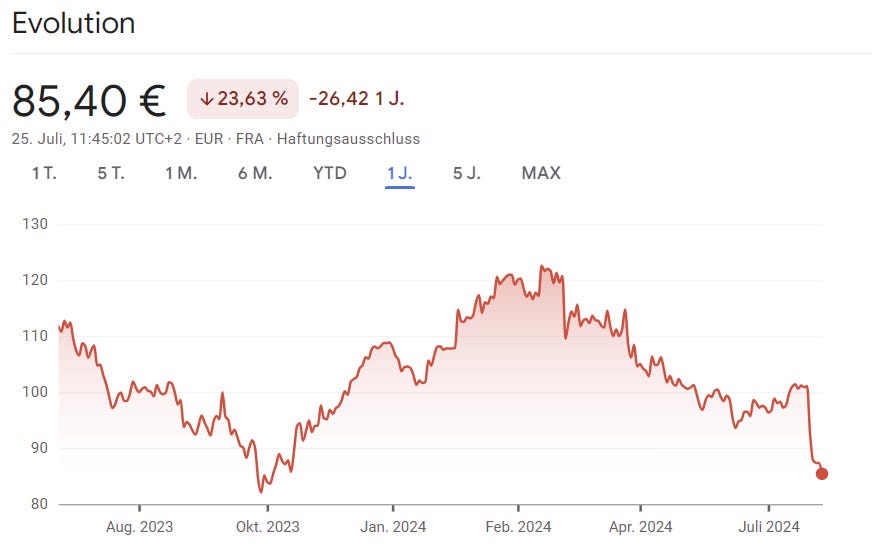This screenshot has height=552, width=872.
Task: Switch to the 5 T. range tab
Action: (111, 173)
